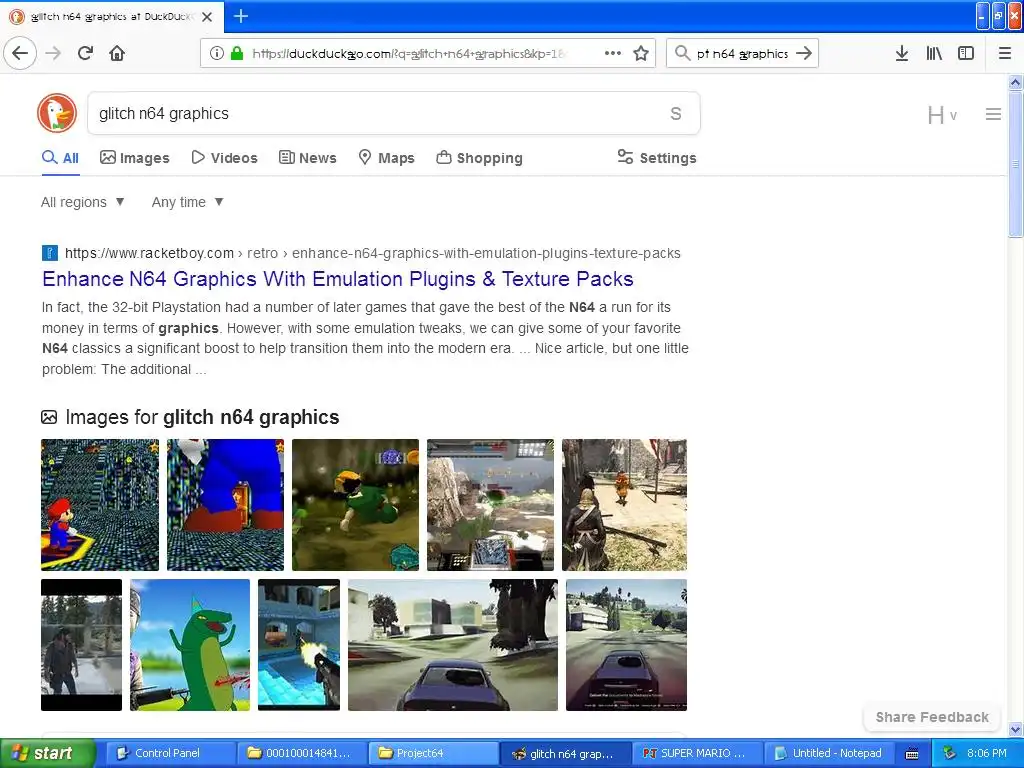Expand the Any time filter

(x=187, y=202)
